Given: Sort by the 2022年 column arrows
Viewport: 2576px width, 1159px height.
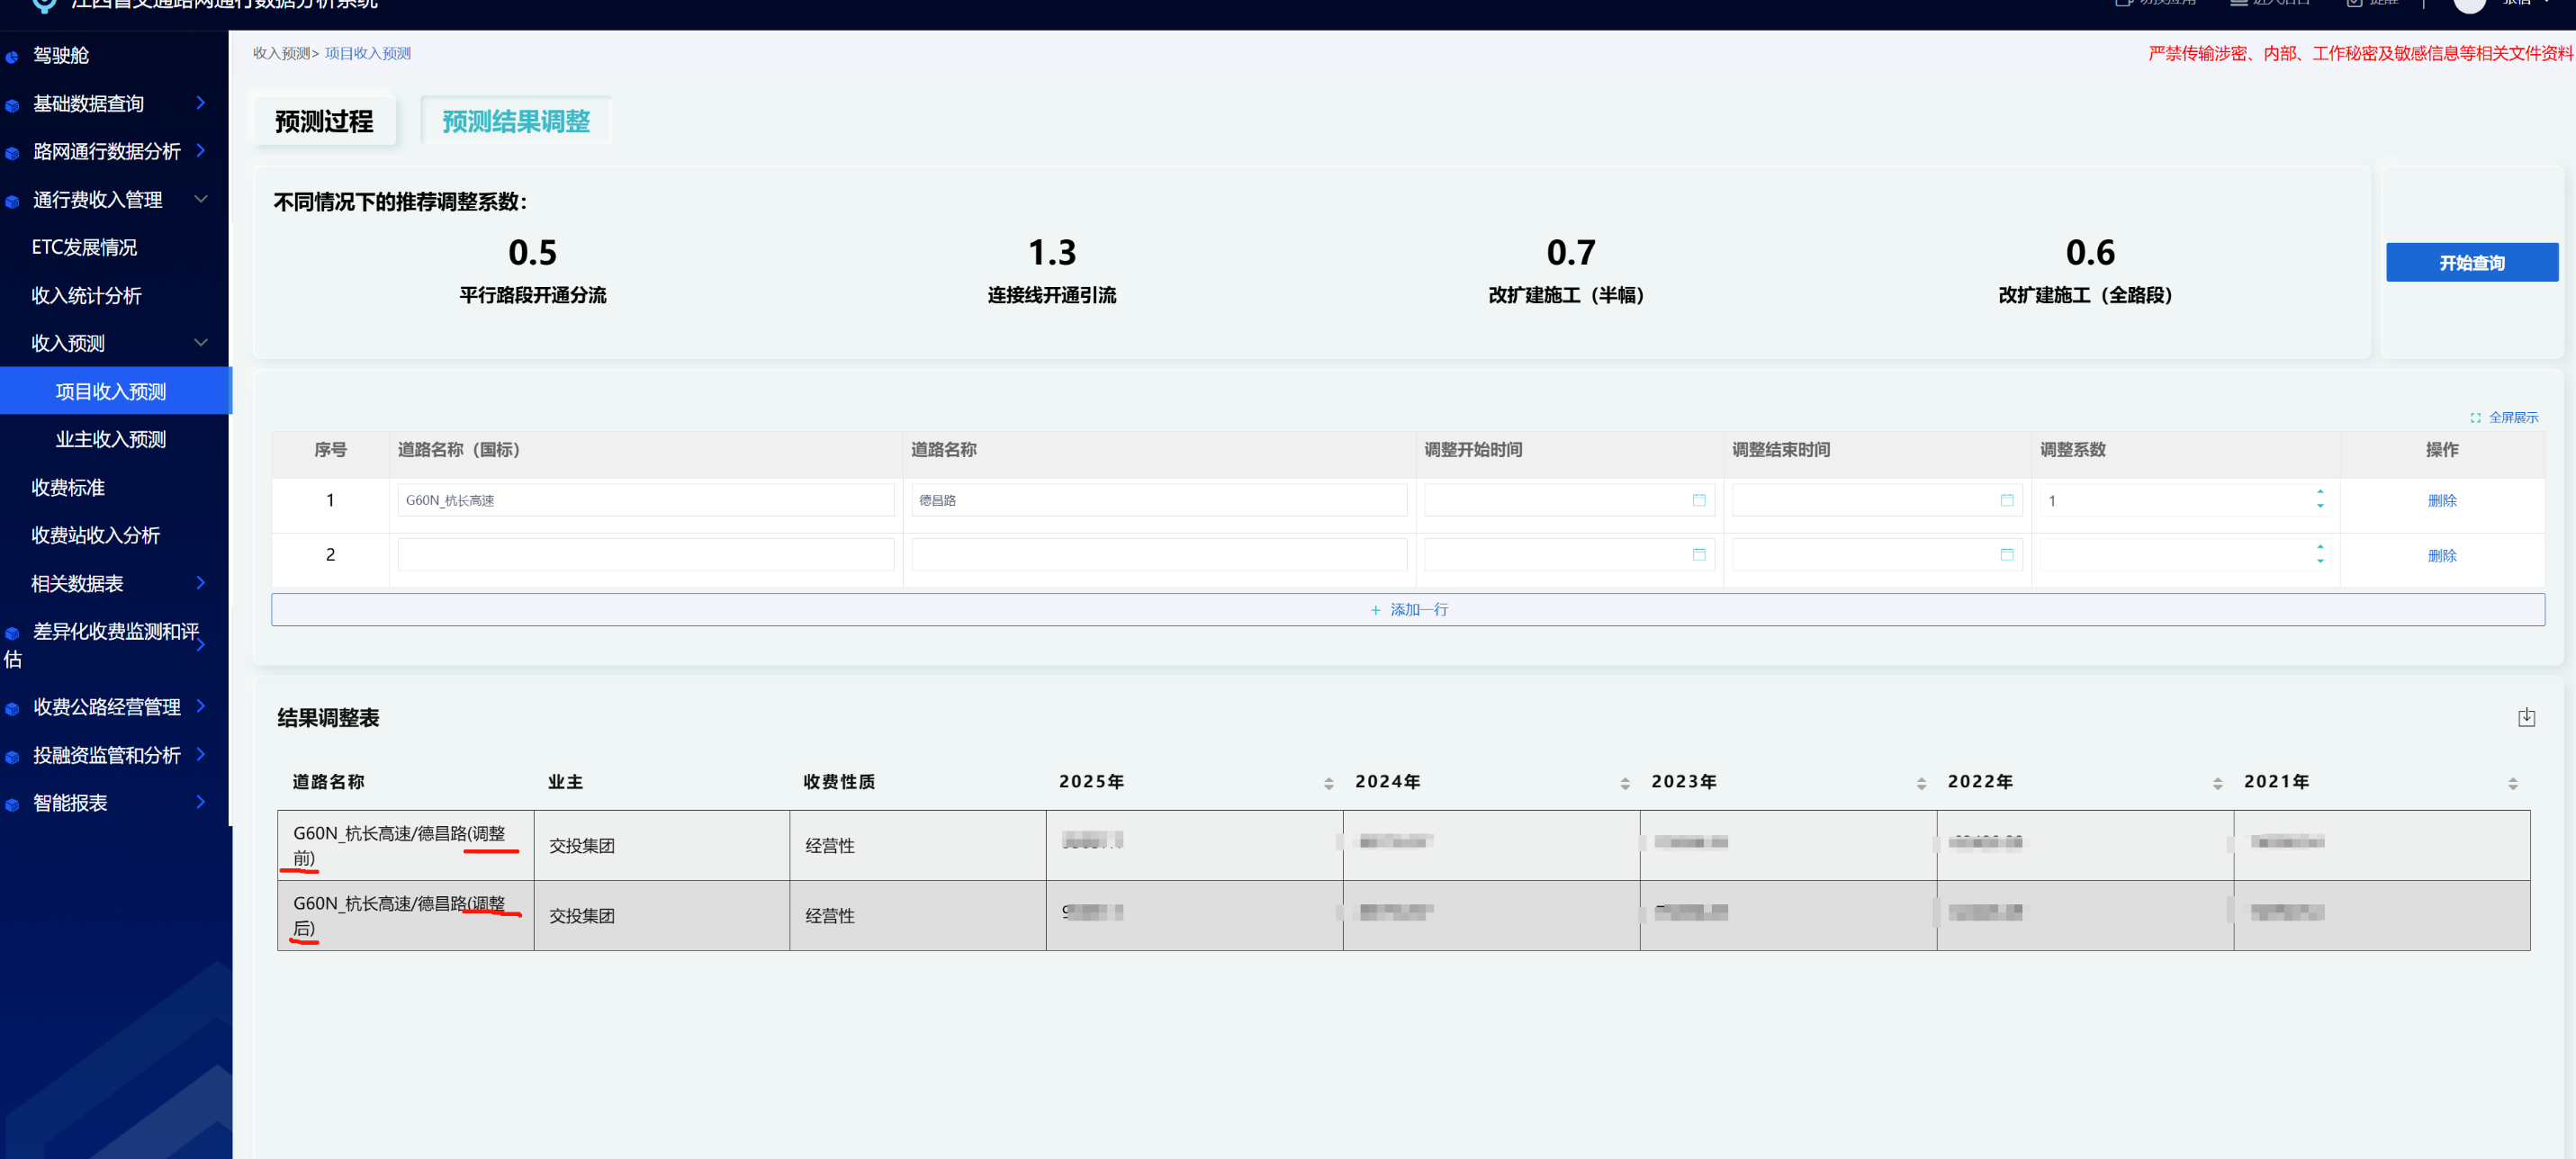Looking at the screenshot, I should [x=2217, y=783].
